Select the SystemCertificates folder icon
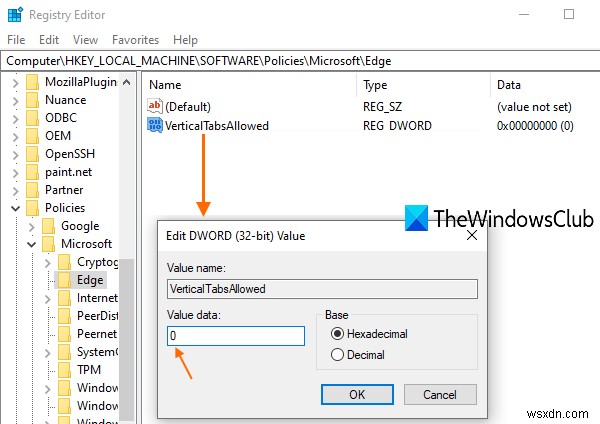600x424 pixels. [65, 352]
